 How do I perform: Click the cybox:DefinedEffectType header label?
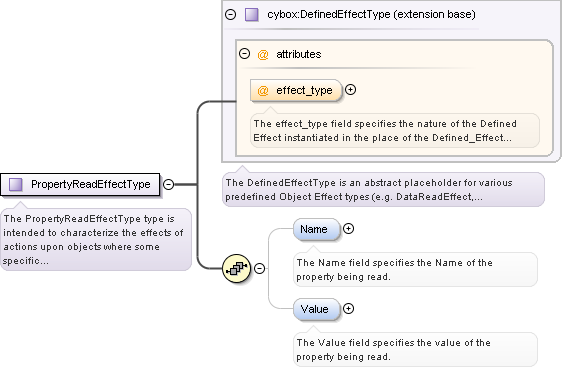(371, 14)
